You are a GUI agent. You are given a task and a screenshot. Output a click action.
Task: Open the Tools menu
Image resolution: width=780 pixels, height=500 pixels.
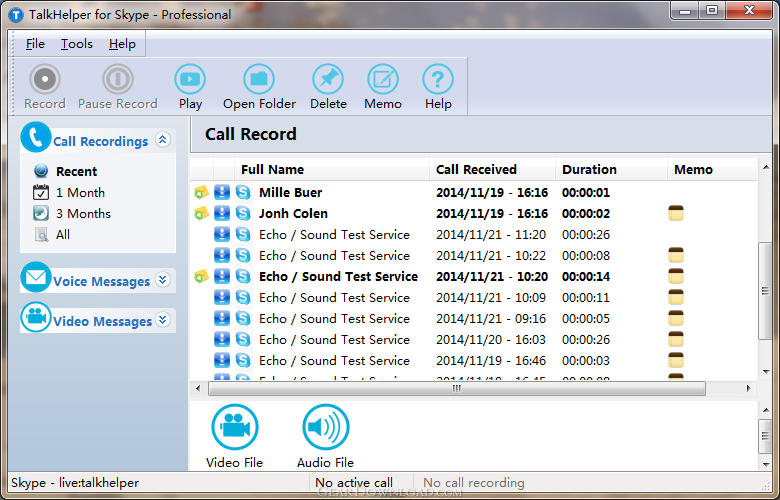[77, 44]
